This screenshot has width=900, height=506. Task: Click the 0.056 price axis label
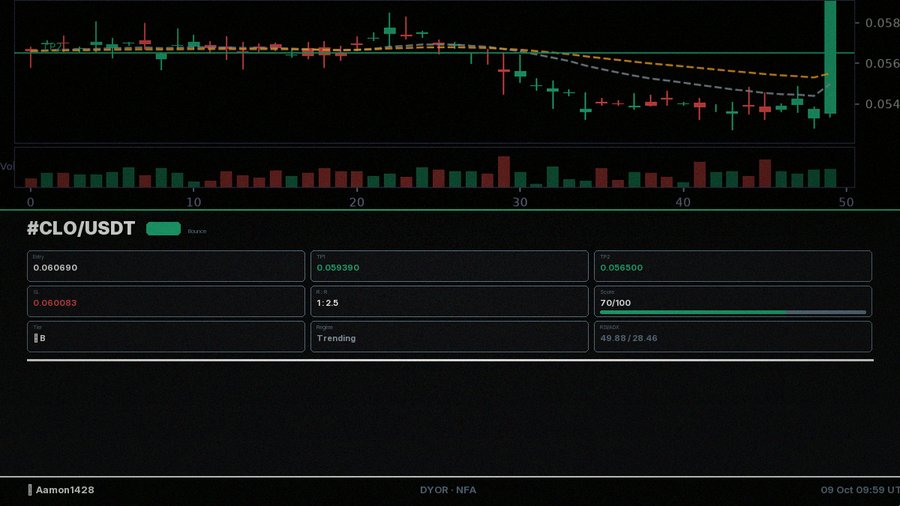click(x=882, y=63)
